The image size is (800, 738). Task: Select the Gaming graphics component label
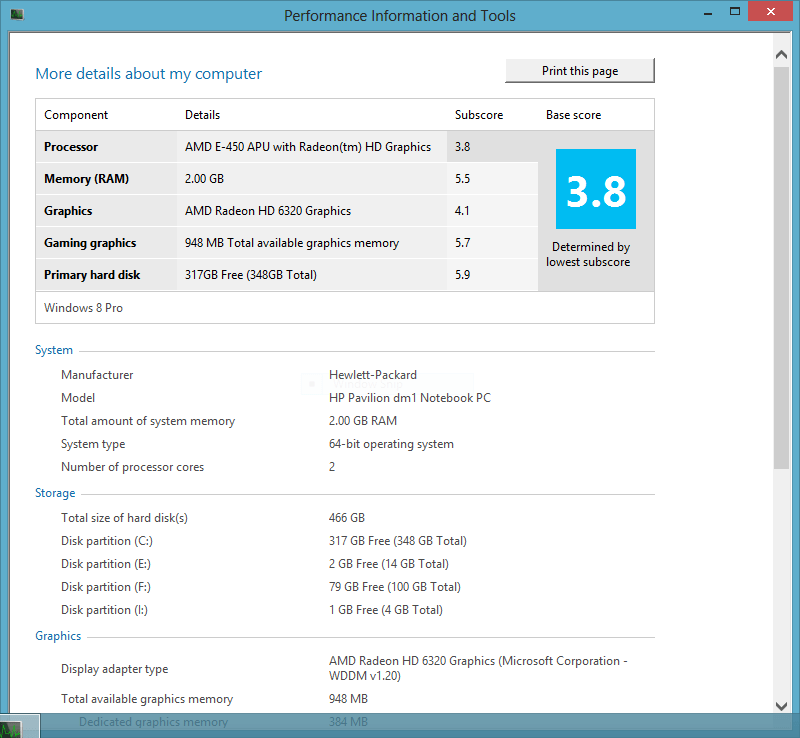pyautogui.click(x=90, y=243)
